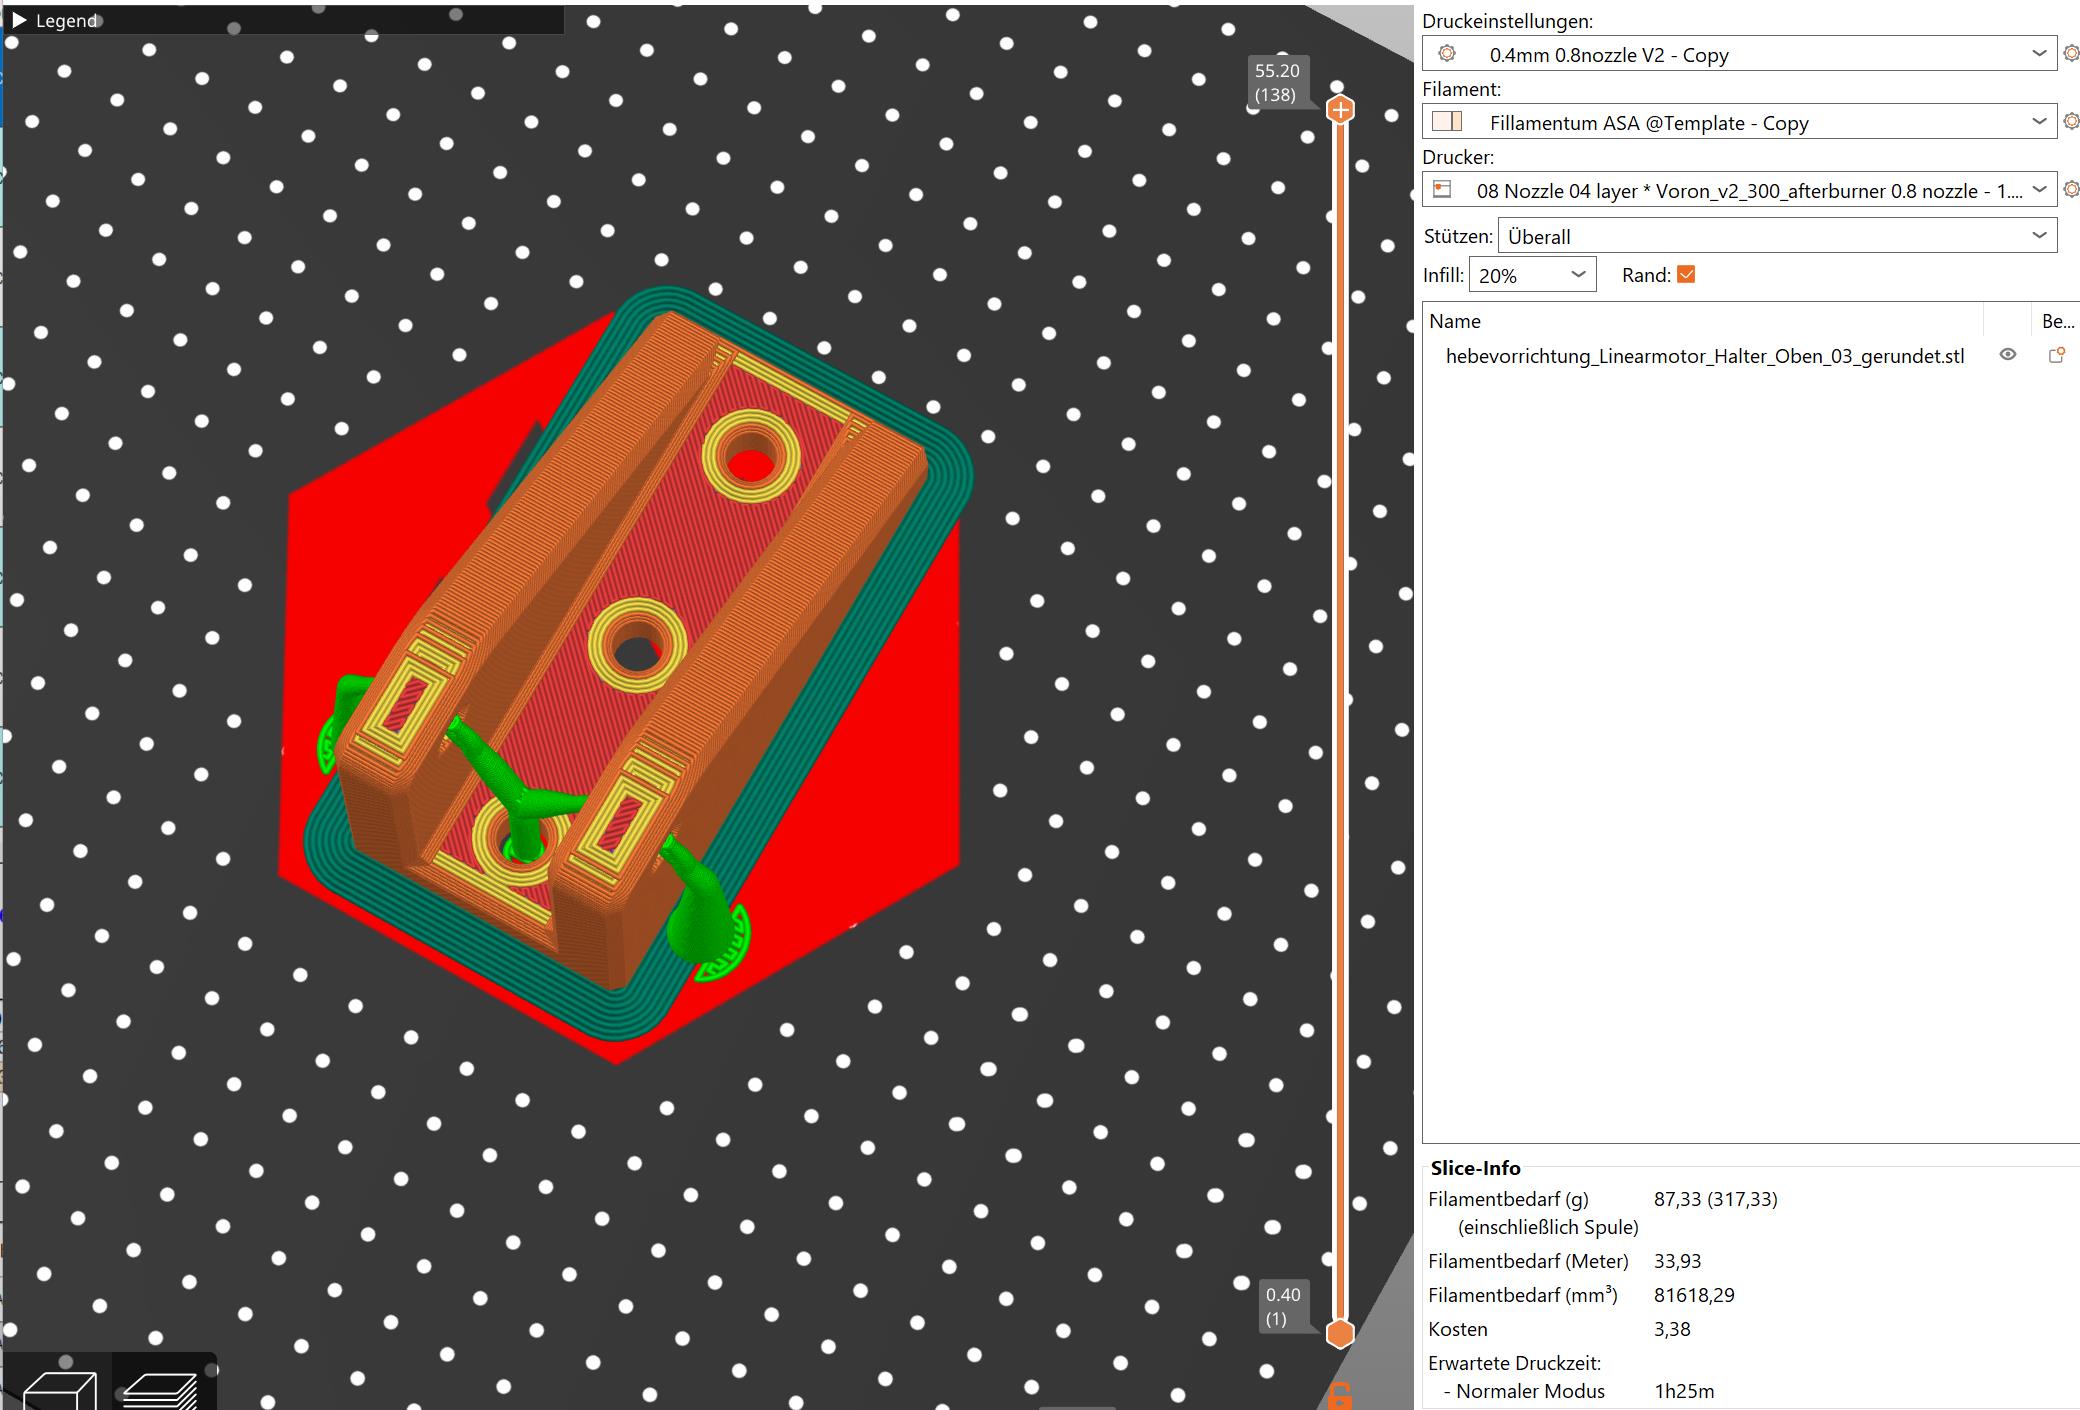
Task: Click the 55.20 (138) layer height label
Action: coord(1276,83)
